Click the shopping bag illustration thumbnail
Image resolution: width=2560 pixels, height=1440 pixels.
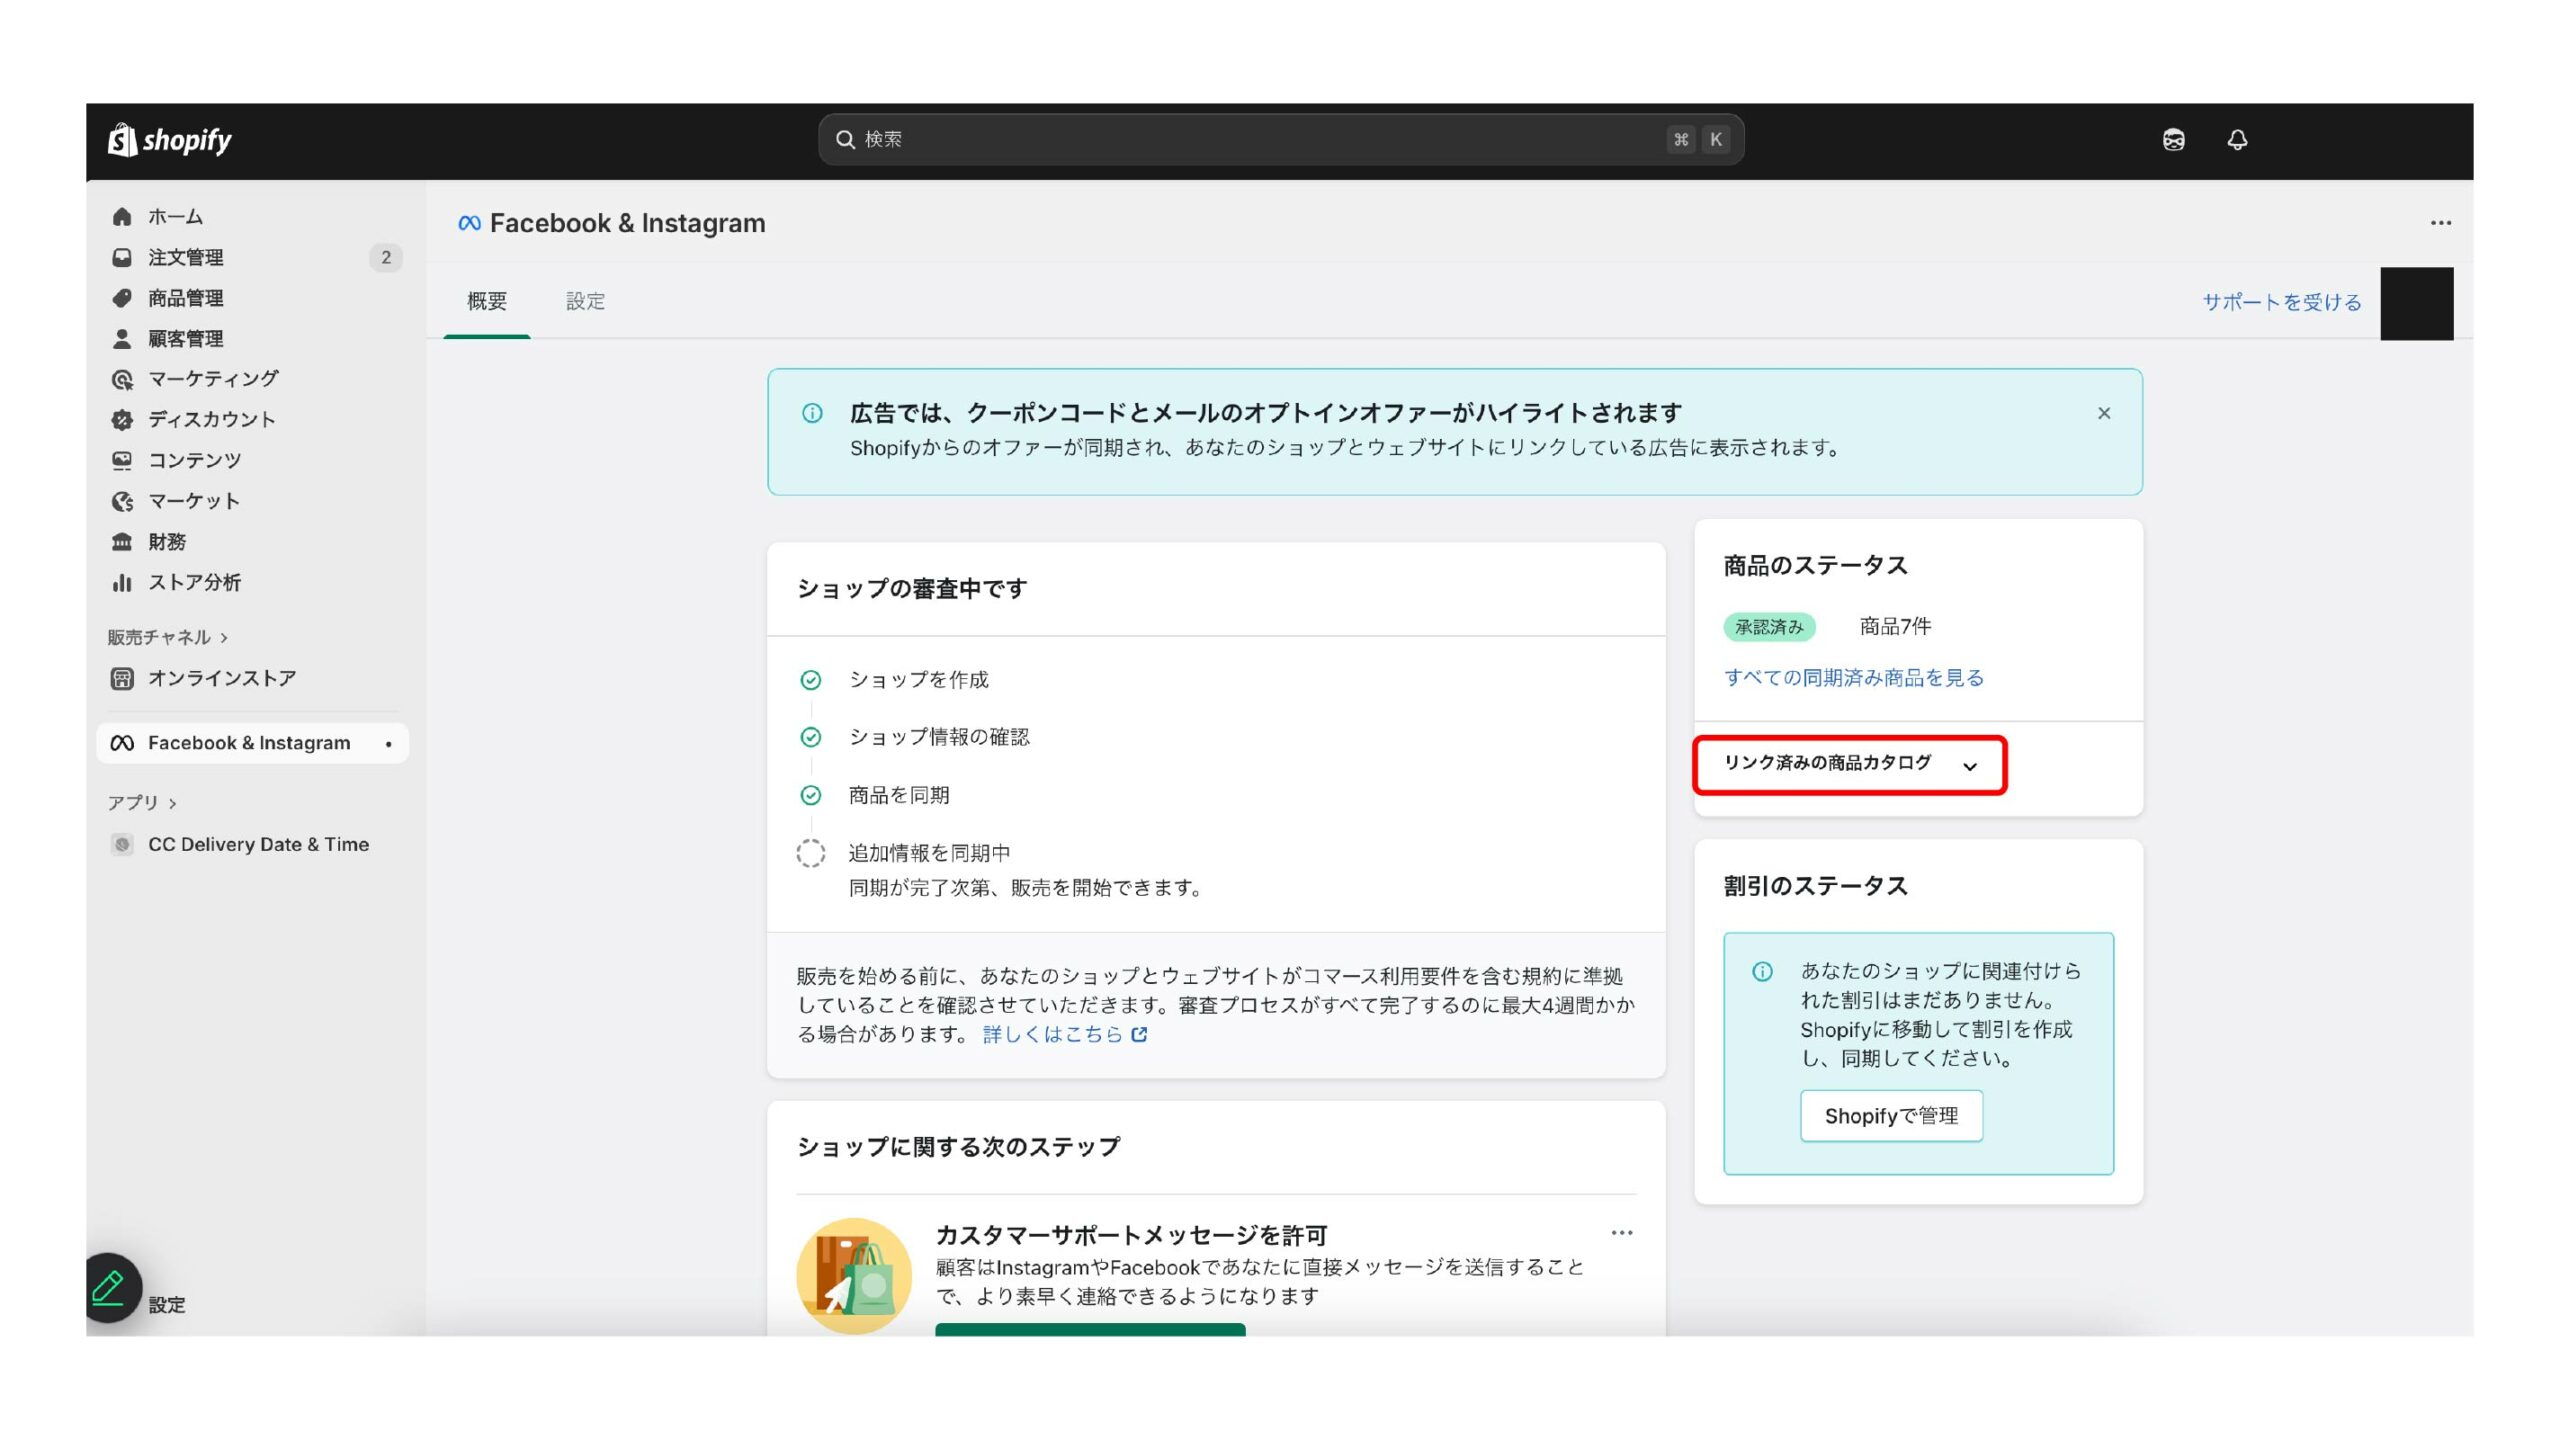tap(854, 1276)
